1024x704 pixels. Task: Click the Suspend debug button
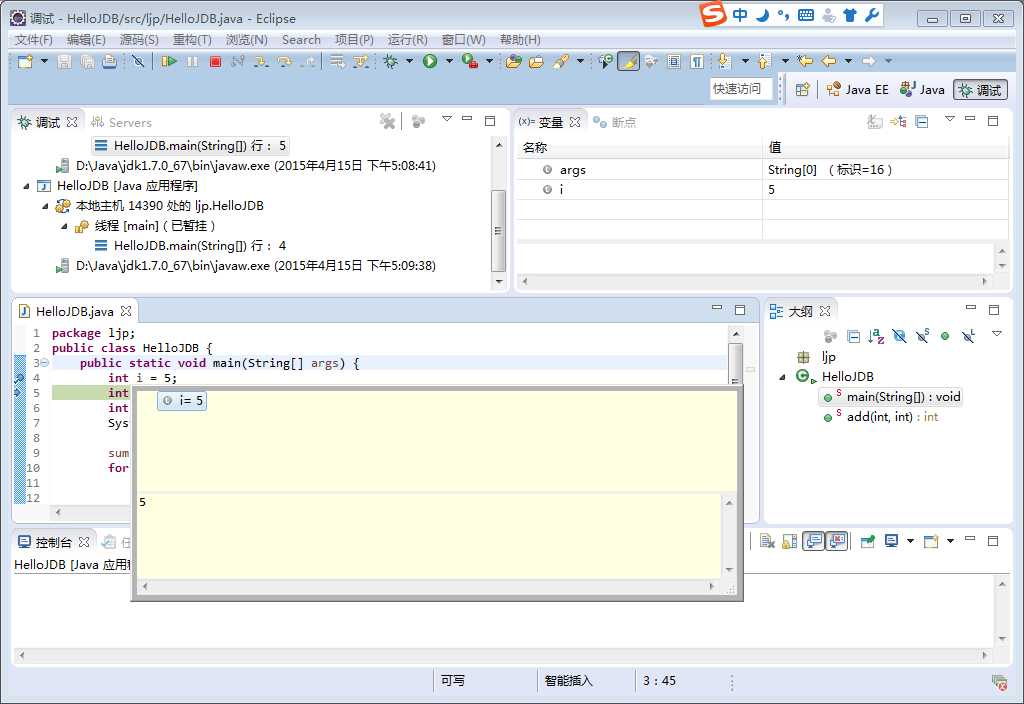(193, 61)
